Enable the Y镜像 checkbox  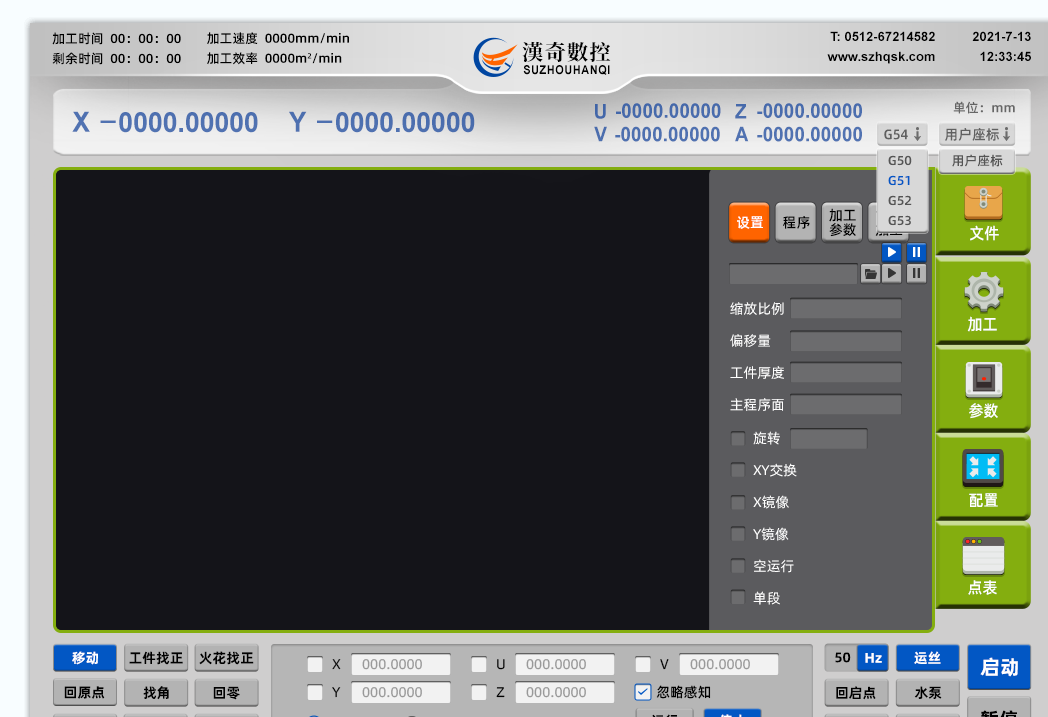tap(738, 534)
